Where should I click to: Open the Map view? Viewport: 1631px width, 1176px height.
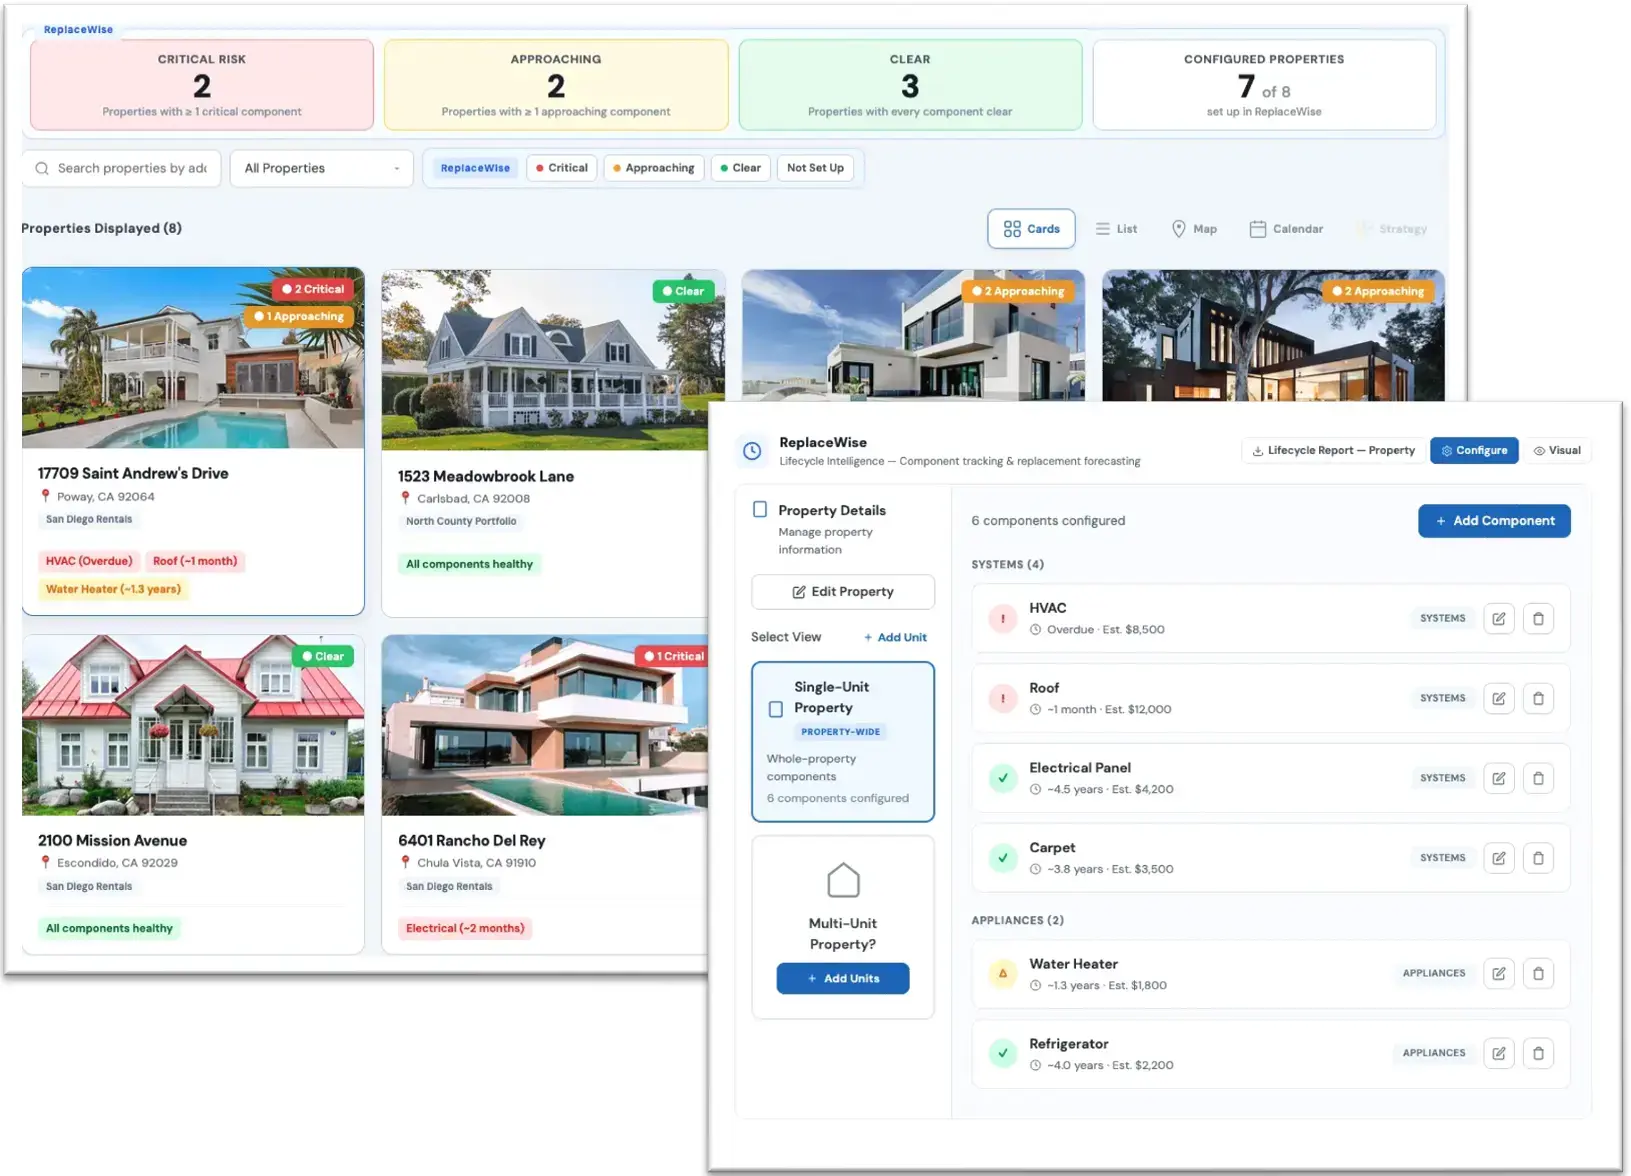[x=1194, y=228]
